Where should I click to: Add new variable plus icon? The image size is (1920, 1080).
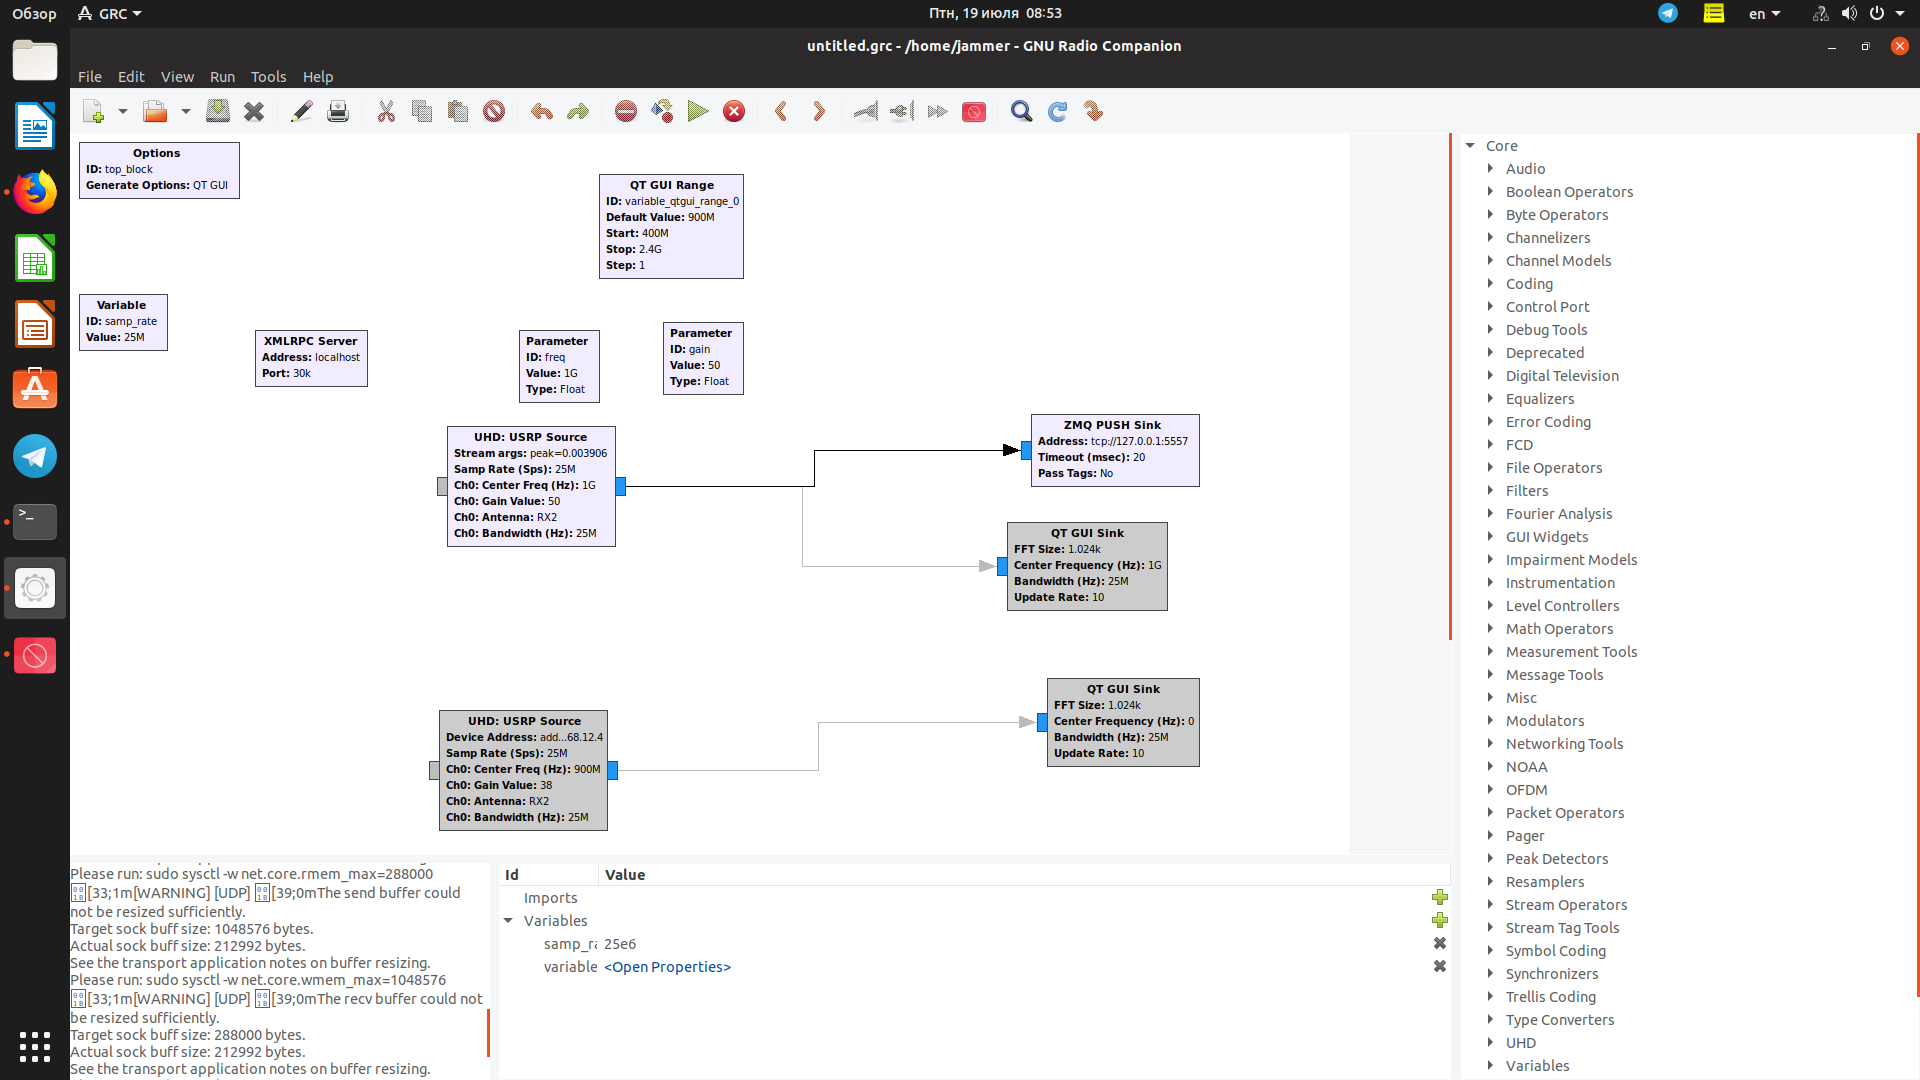pyautogui.click(x=1440, y=921)
